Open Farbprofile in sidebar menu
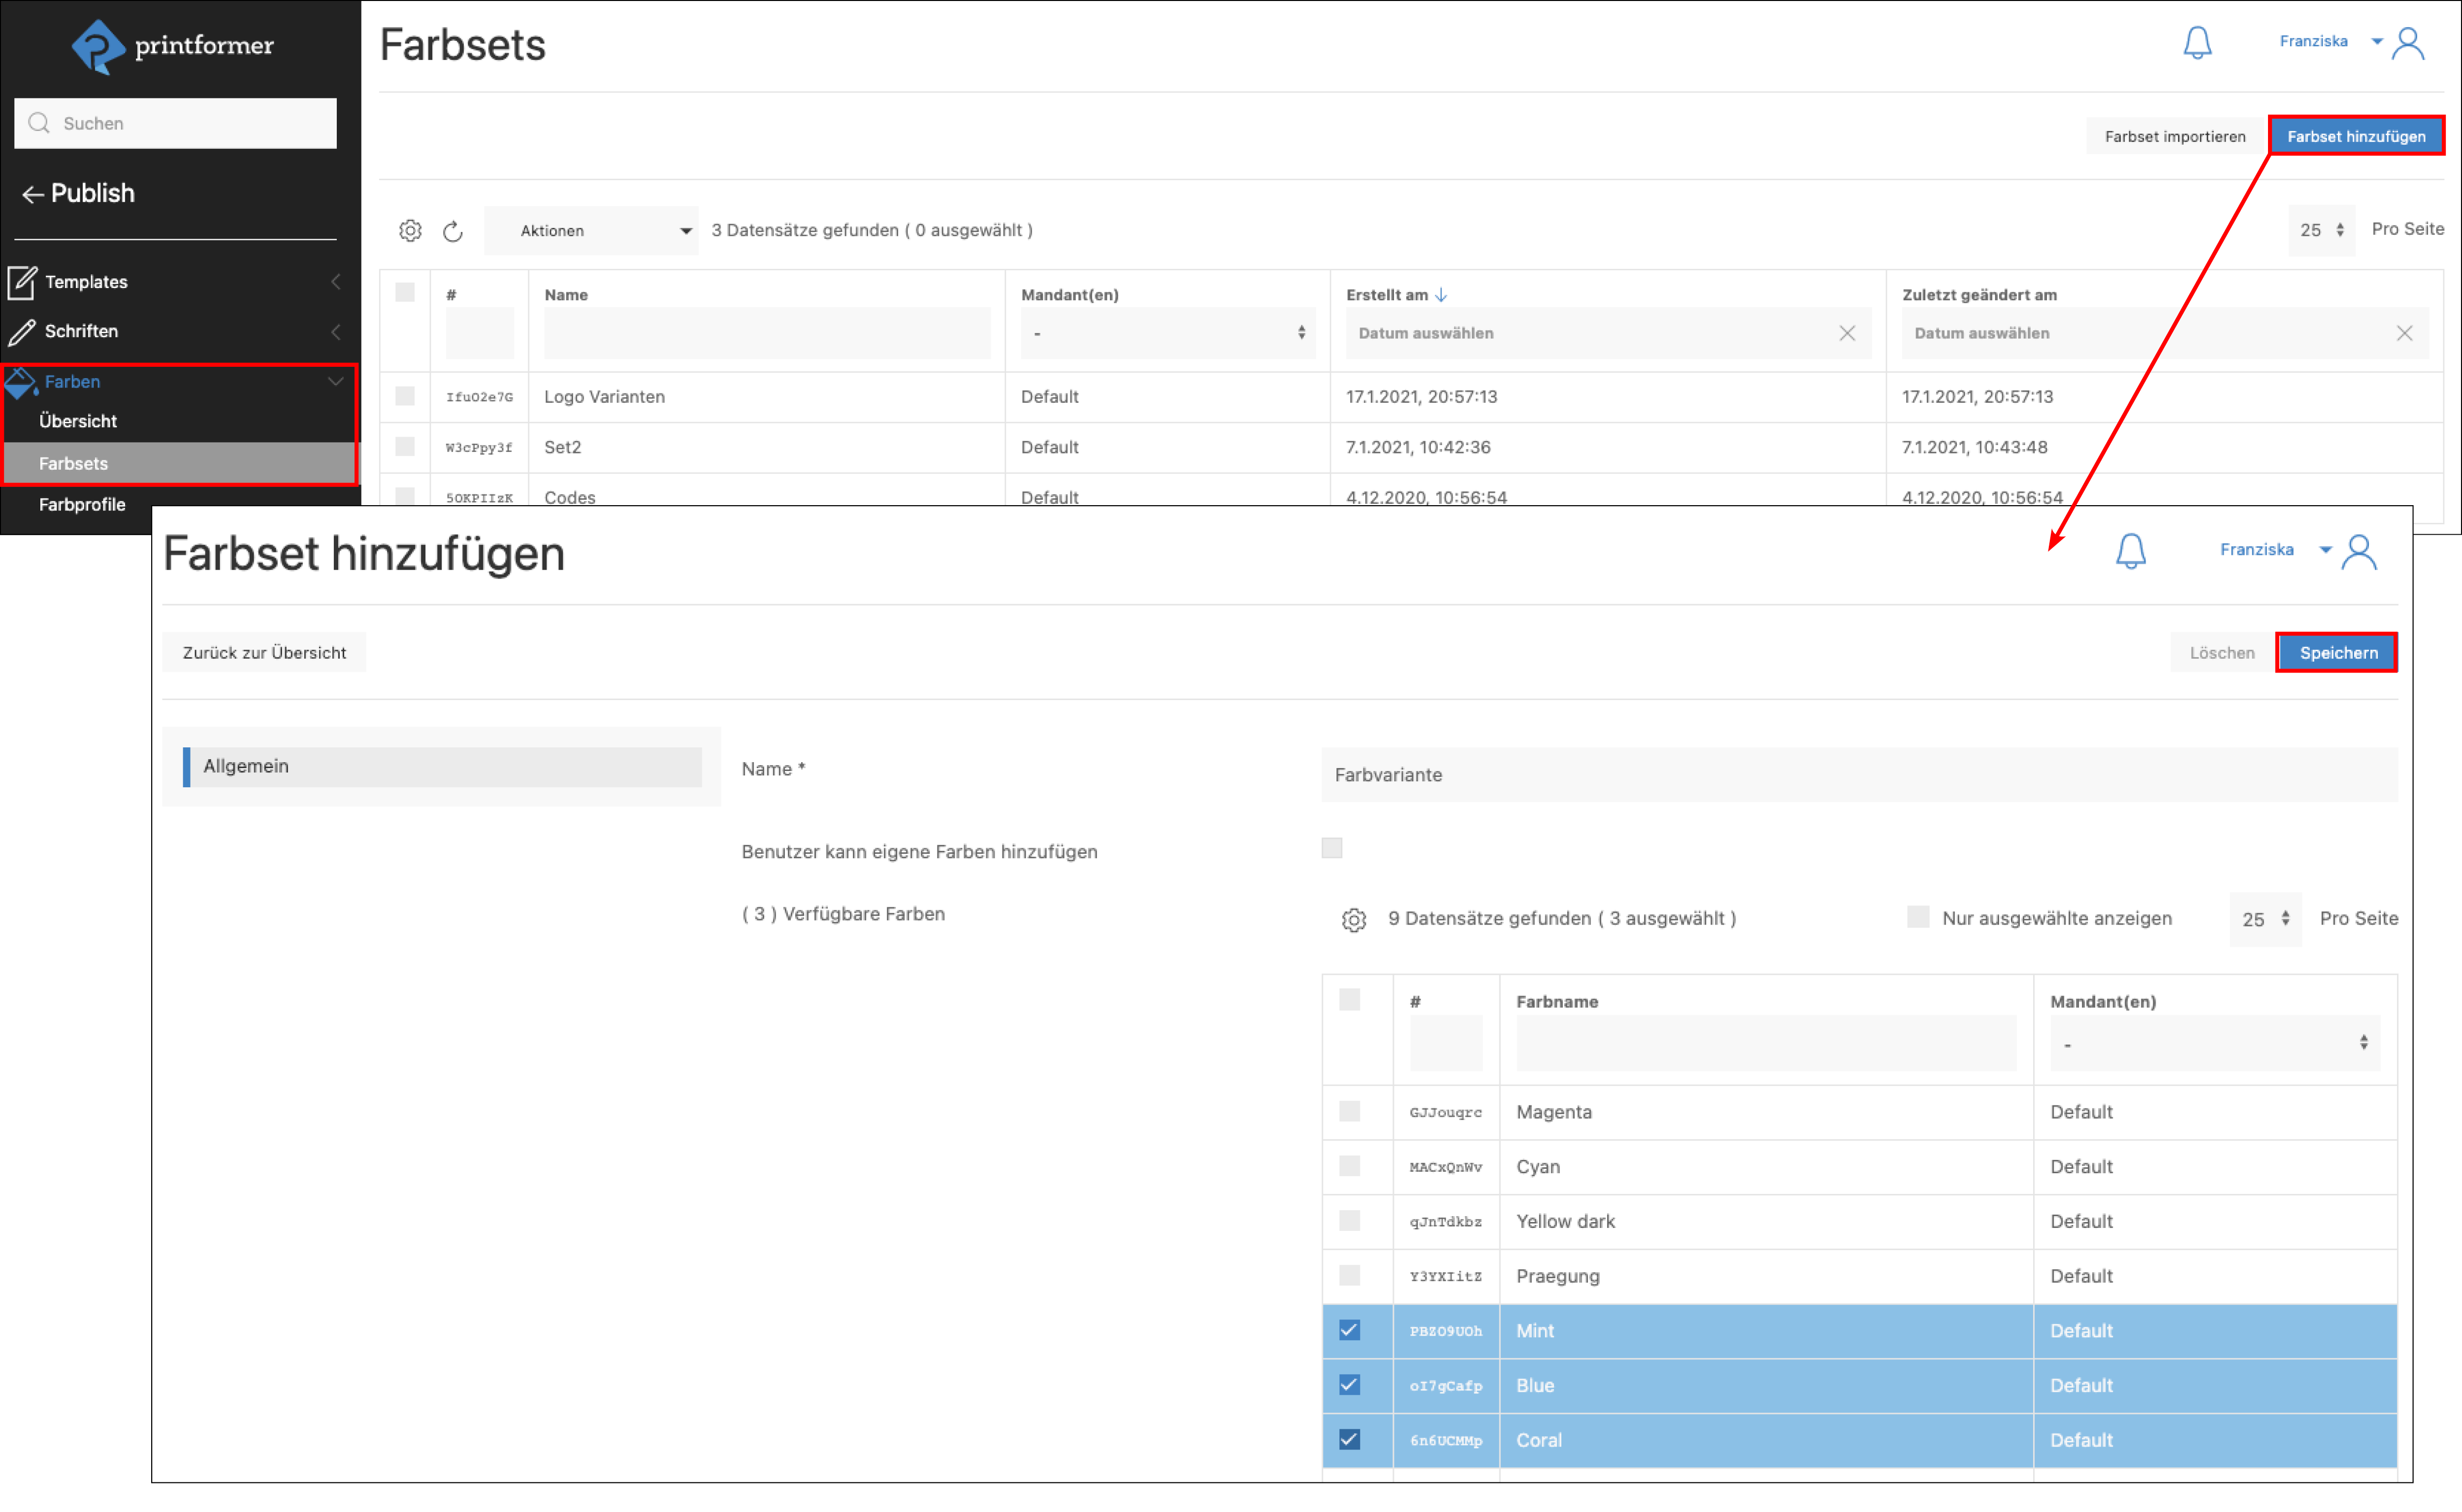 82,505
